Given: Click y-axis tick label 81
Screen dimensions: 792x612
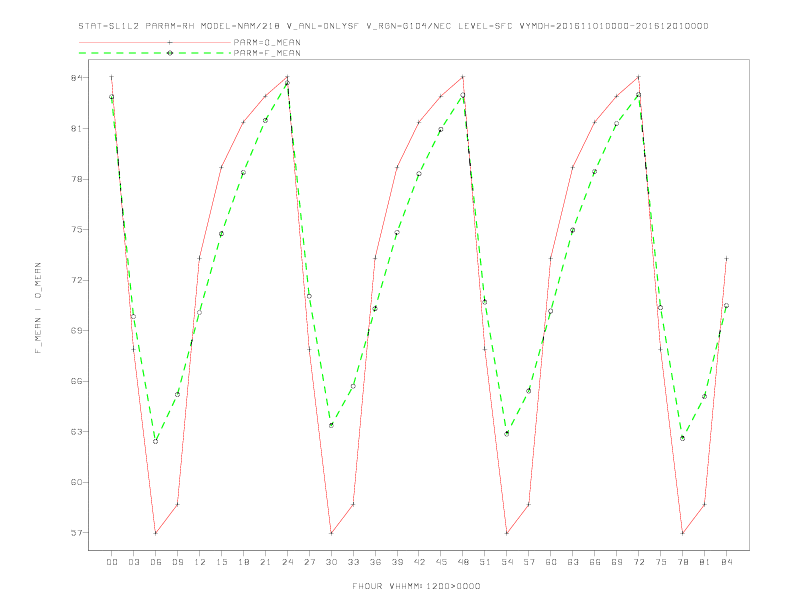Looking at the screenshot, I should click(76, 128).
